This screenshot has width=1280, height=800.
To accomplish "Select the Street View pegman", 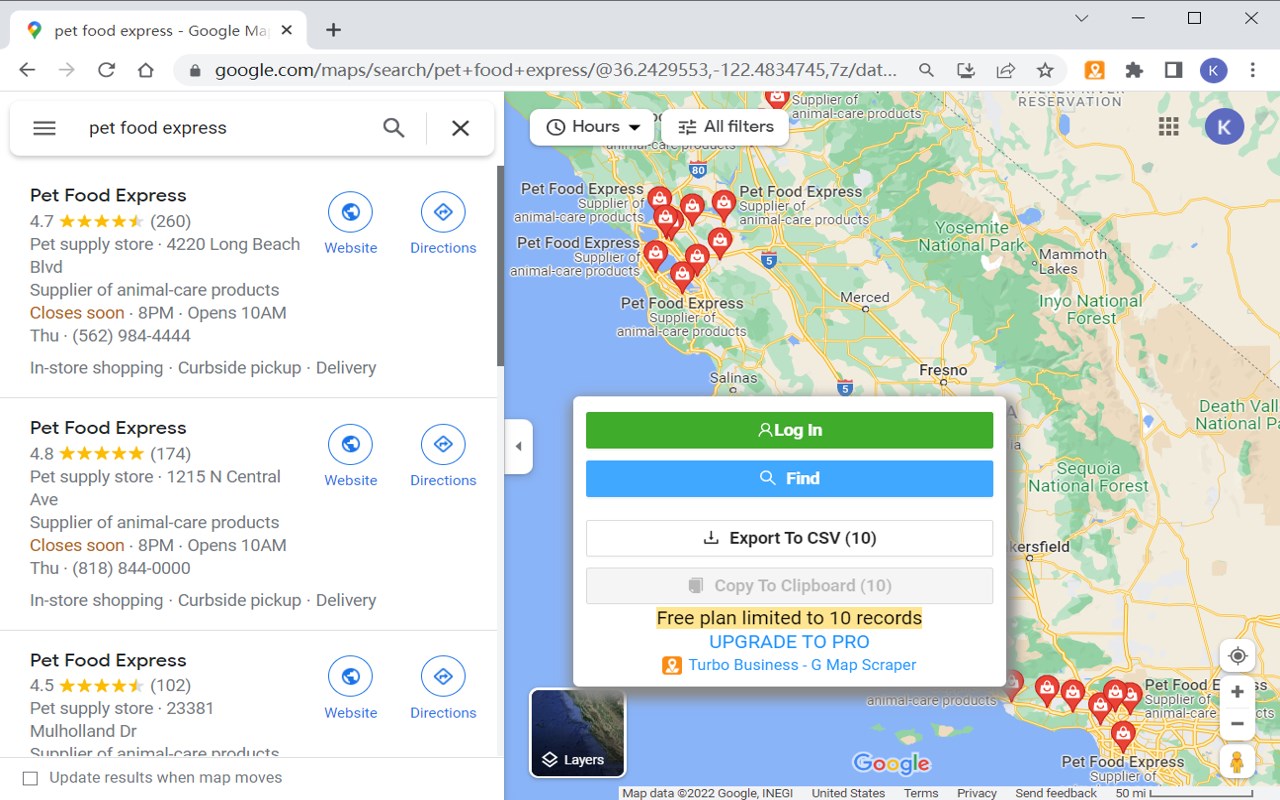I will 1238,762.
